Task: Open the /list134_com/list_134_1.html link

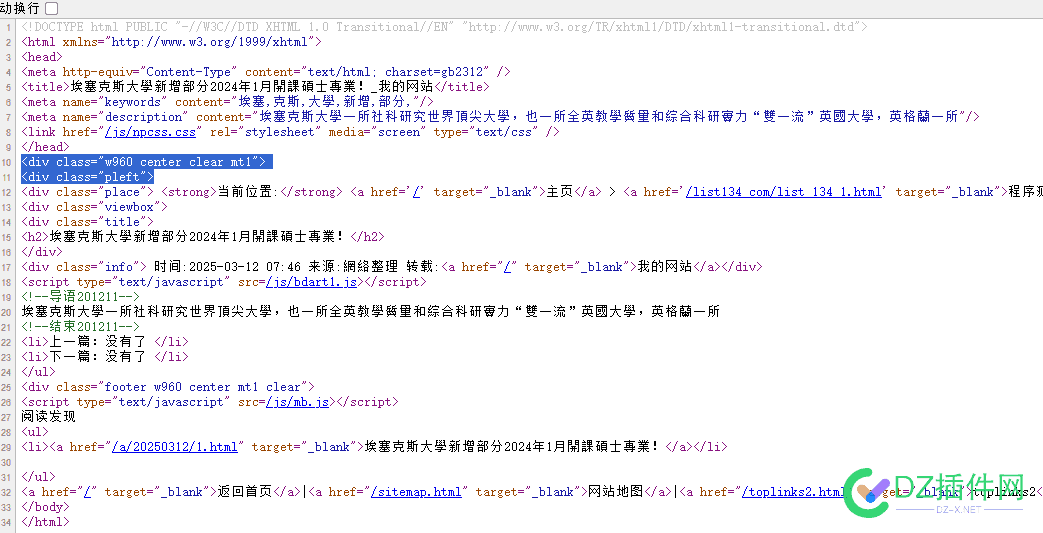Action: (784, 192)
